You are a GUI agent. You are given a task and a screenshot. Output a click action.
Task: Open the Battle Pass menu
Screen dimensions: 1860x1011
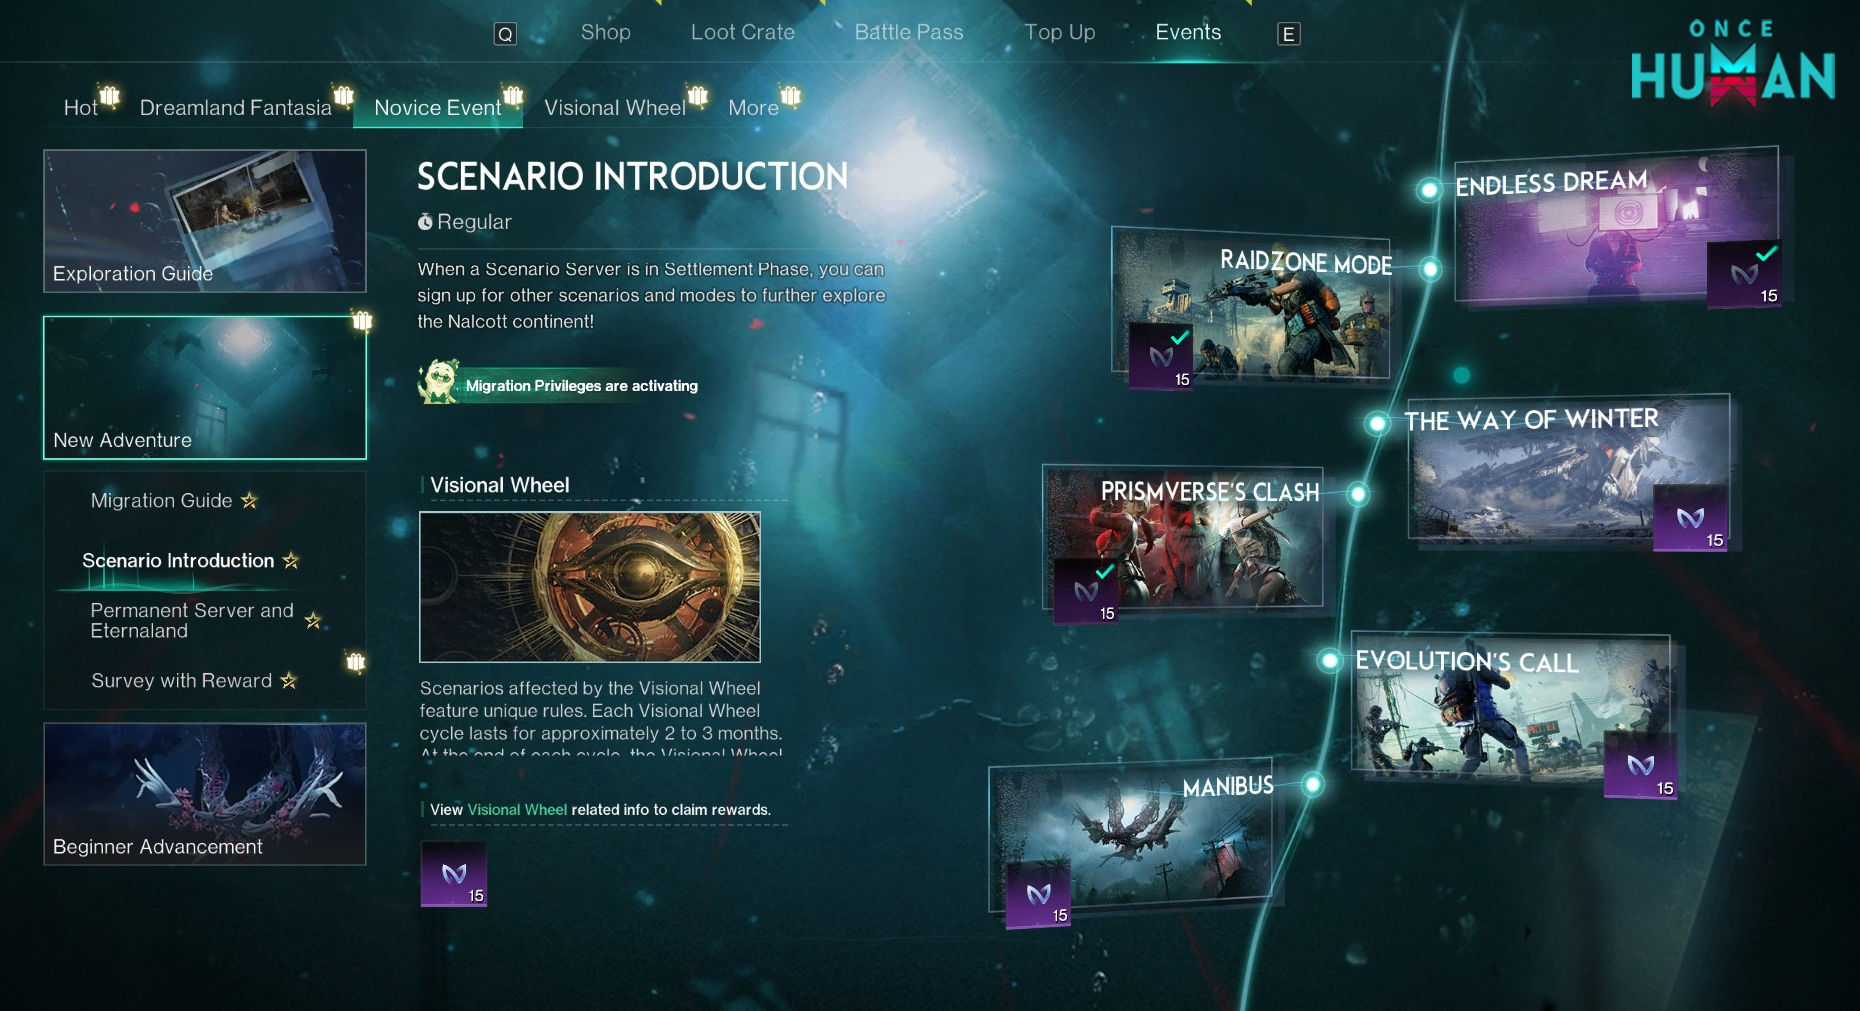coord(909,32)
